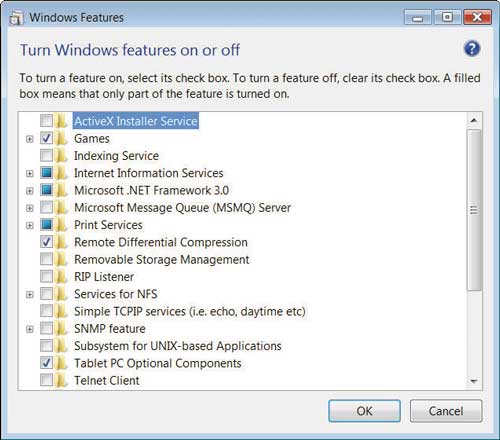Select the Telnet Client label

pyautogui.click(x=107, y=380)
